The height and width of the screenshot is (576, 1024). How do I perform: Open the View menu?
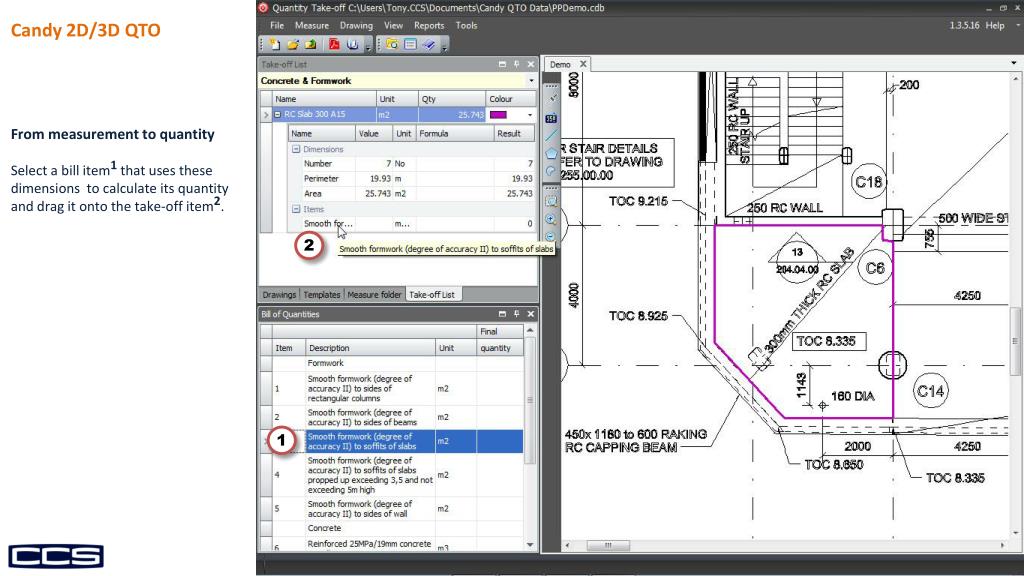[393, 25]
